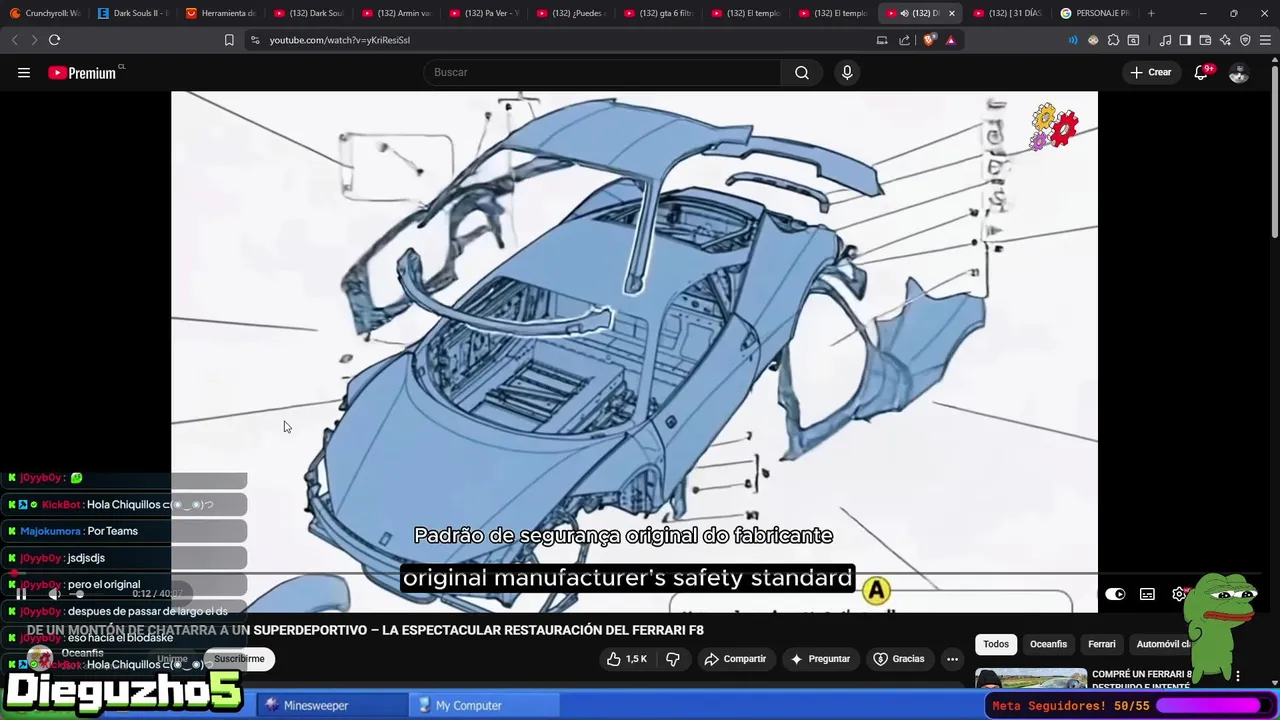1280x720 pixels.
Task: Select Ferrari filter chip
Action: [1101, 644]
